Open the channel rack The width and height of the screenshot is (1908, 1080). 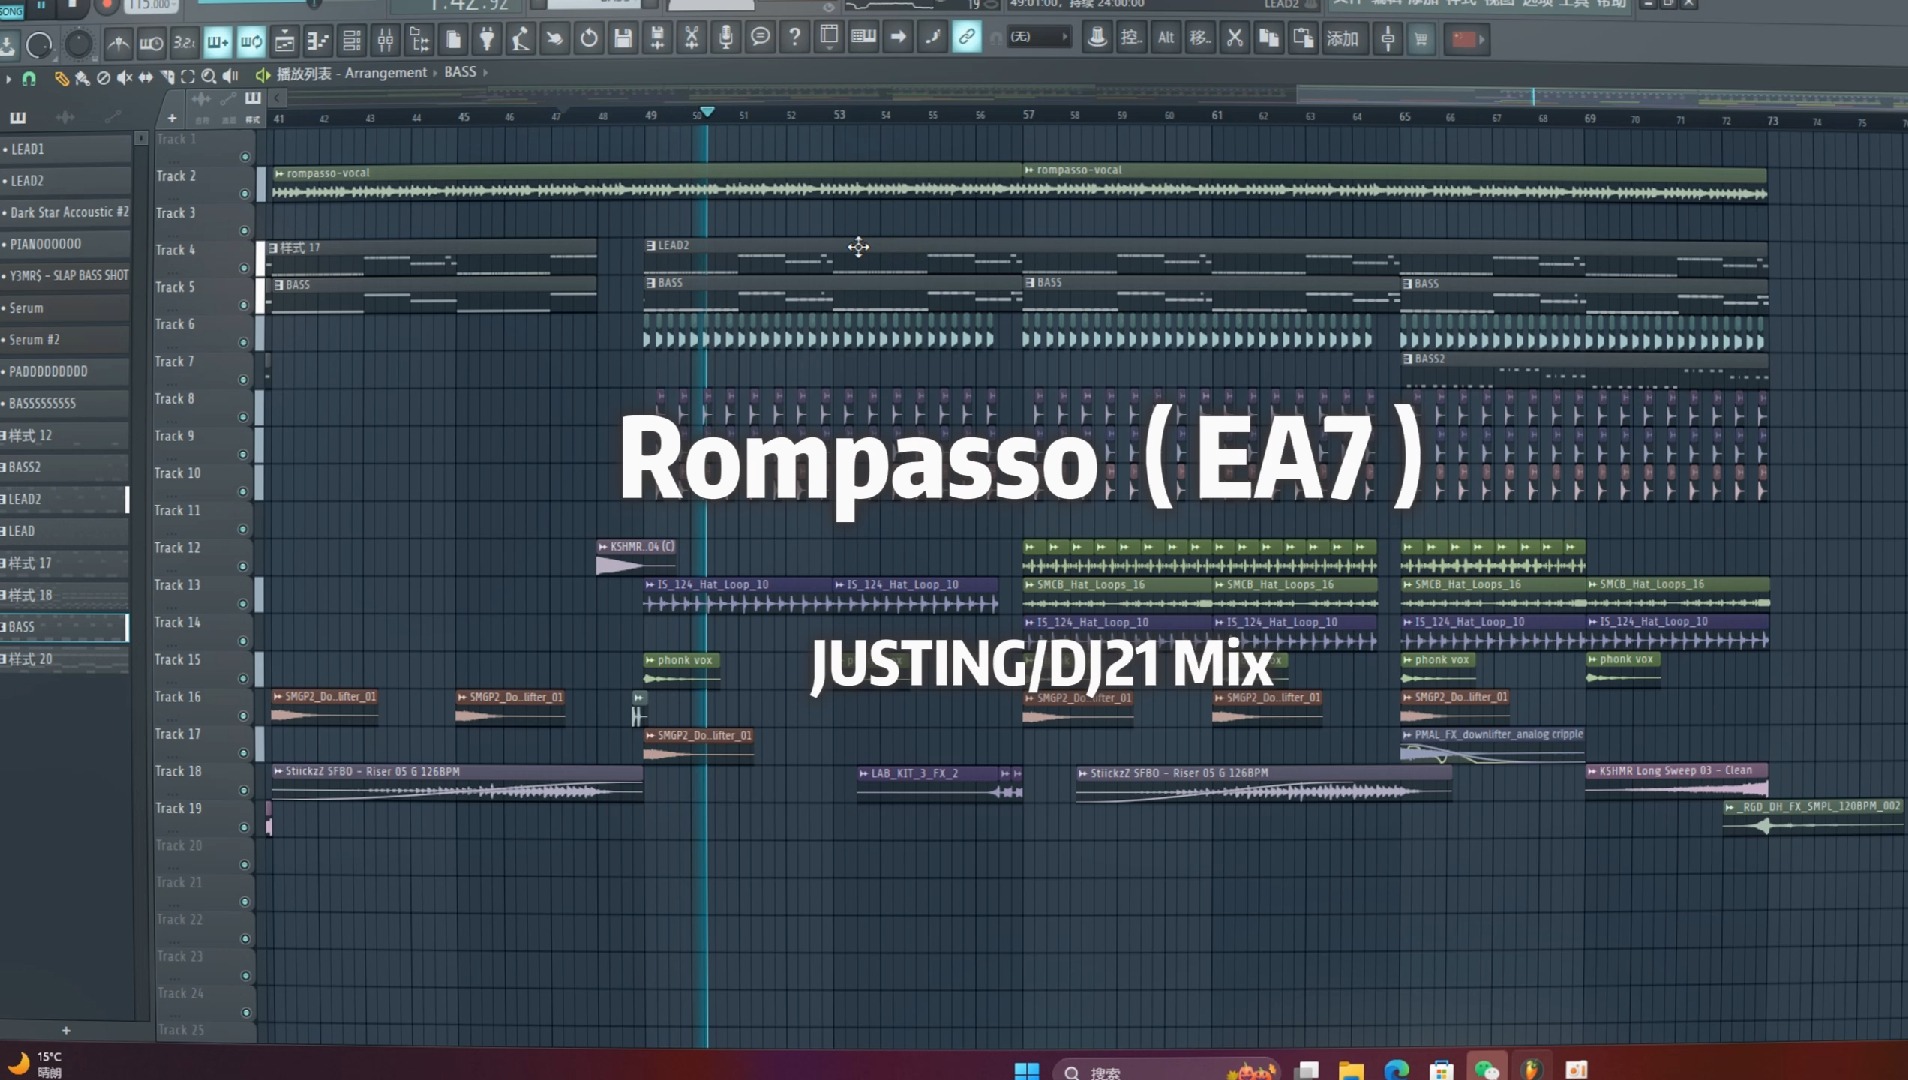coord(352,41)
